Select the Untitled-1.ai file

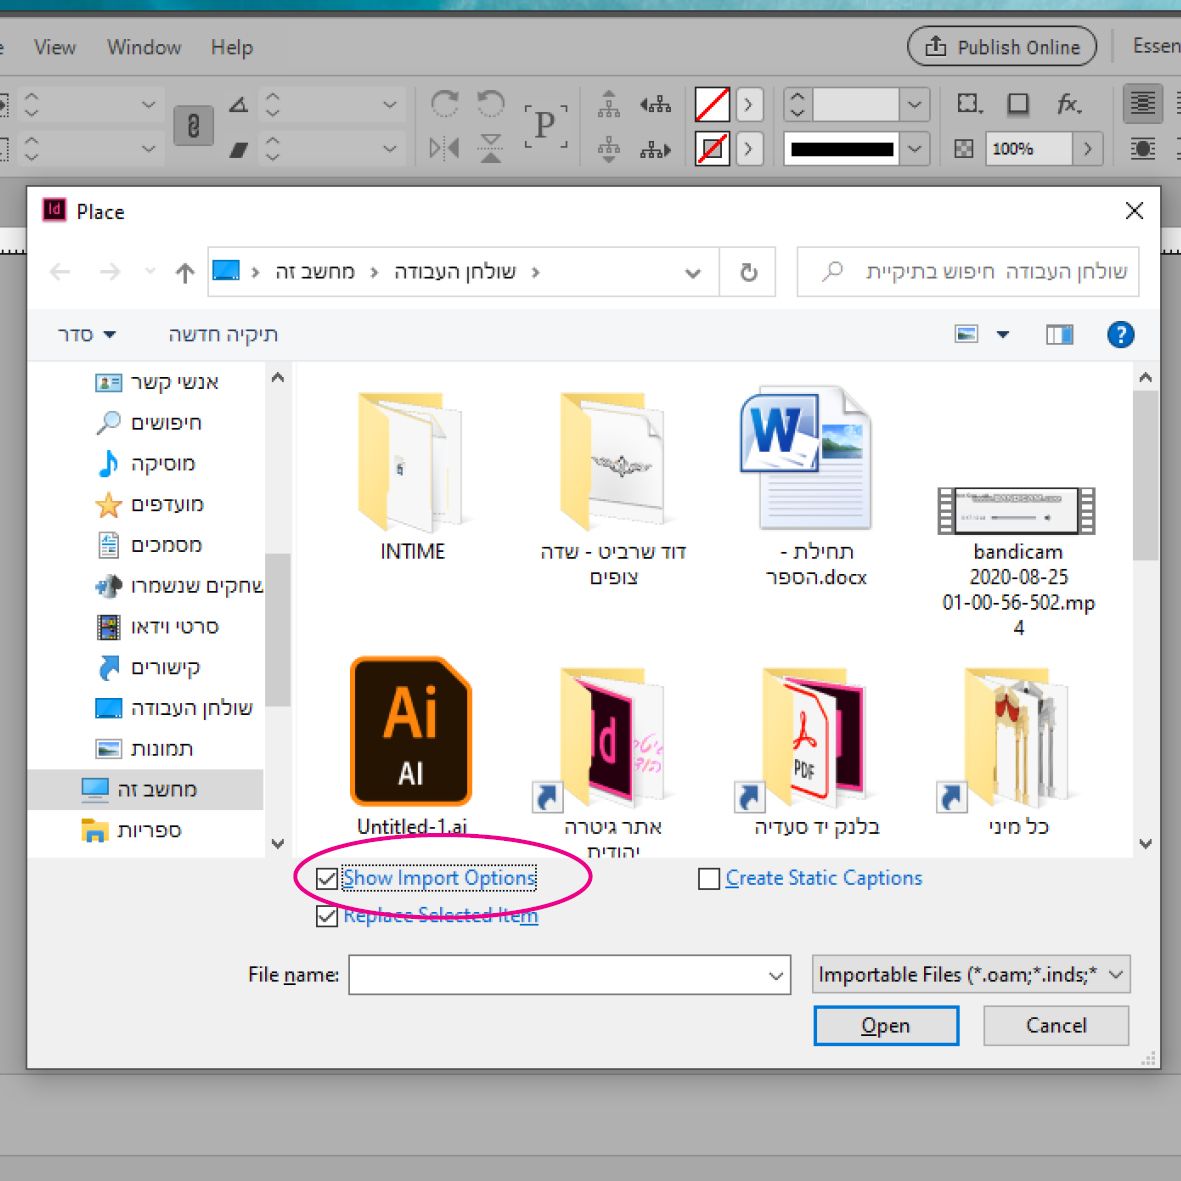411,746
